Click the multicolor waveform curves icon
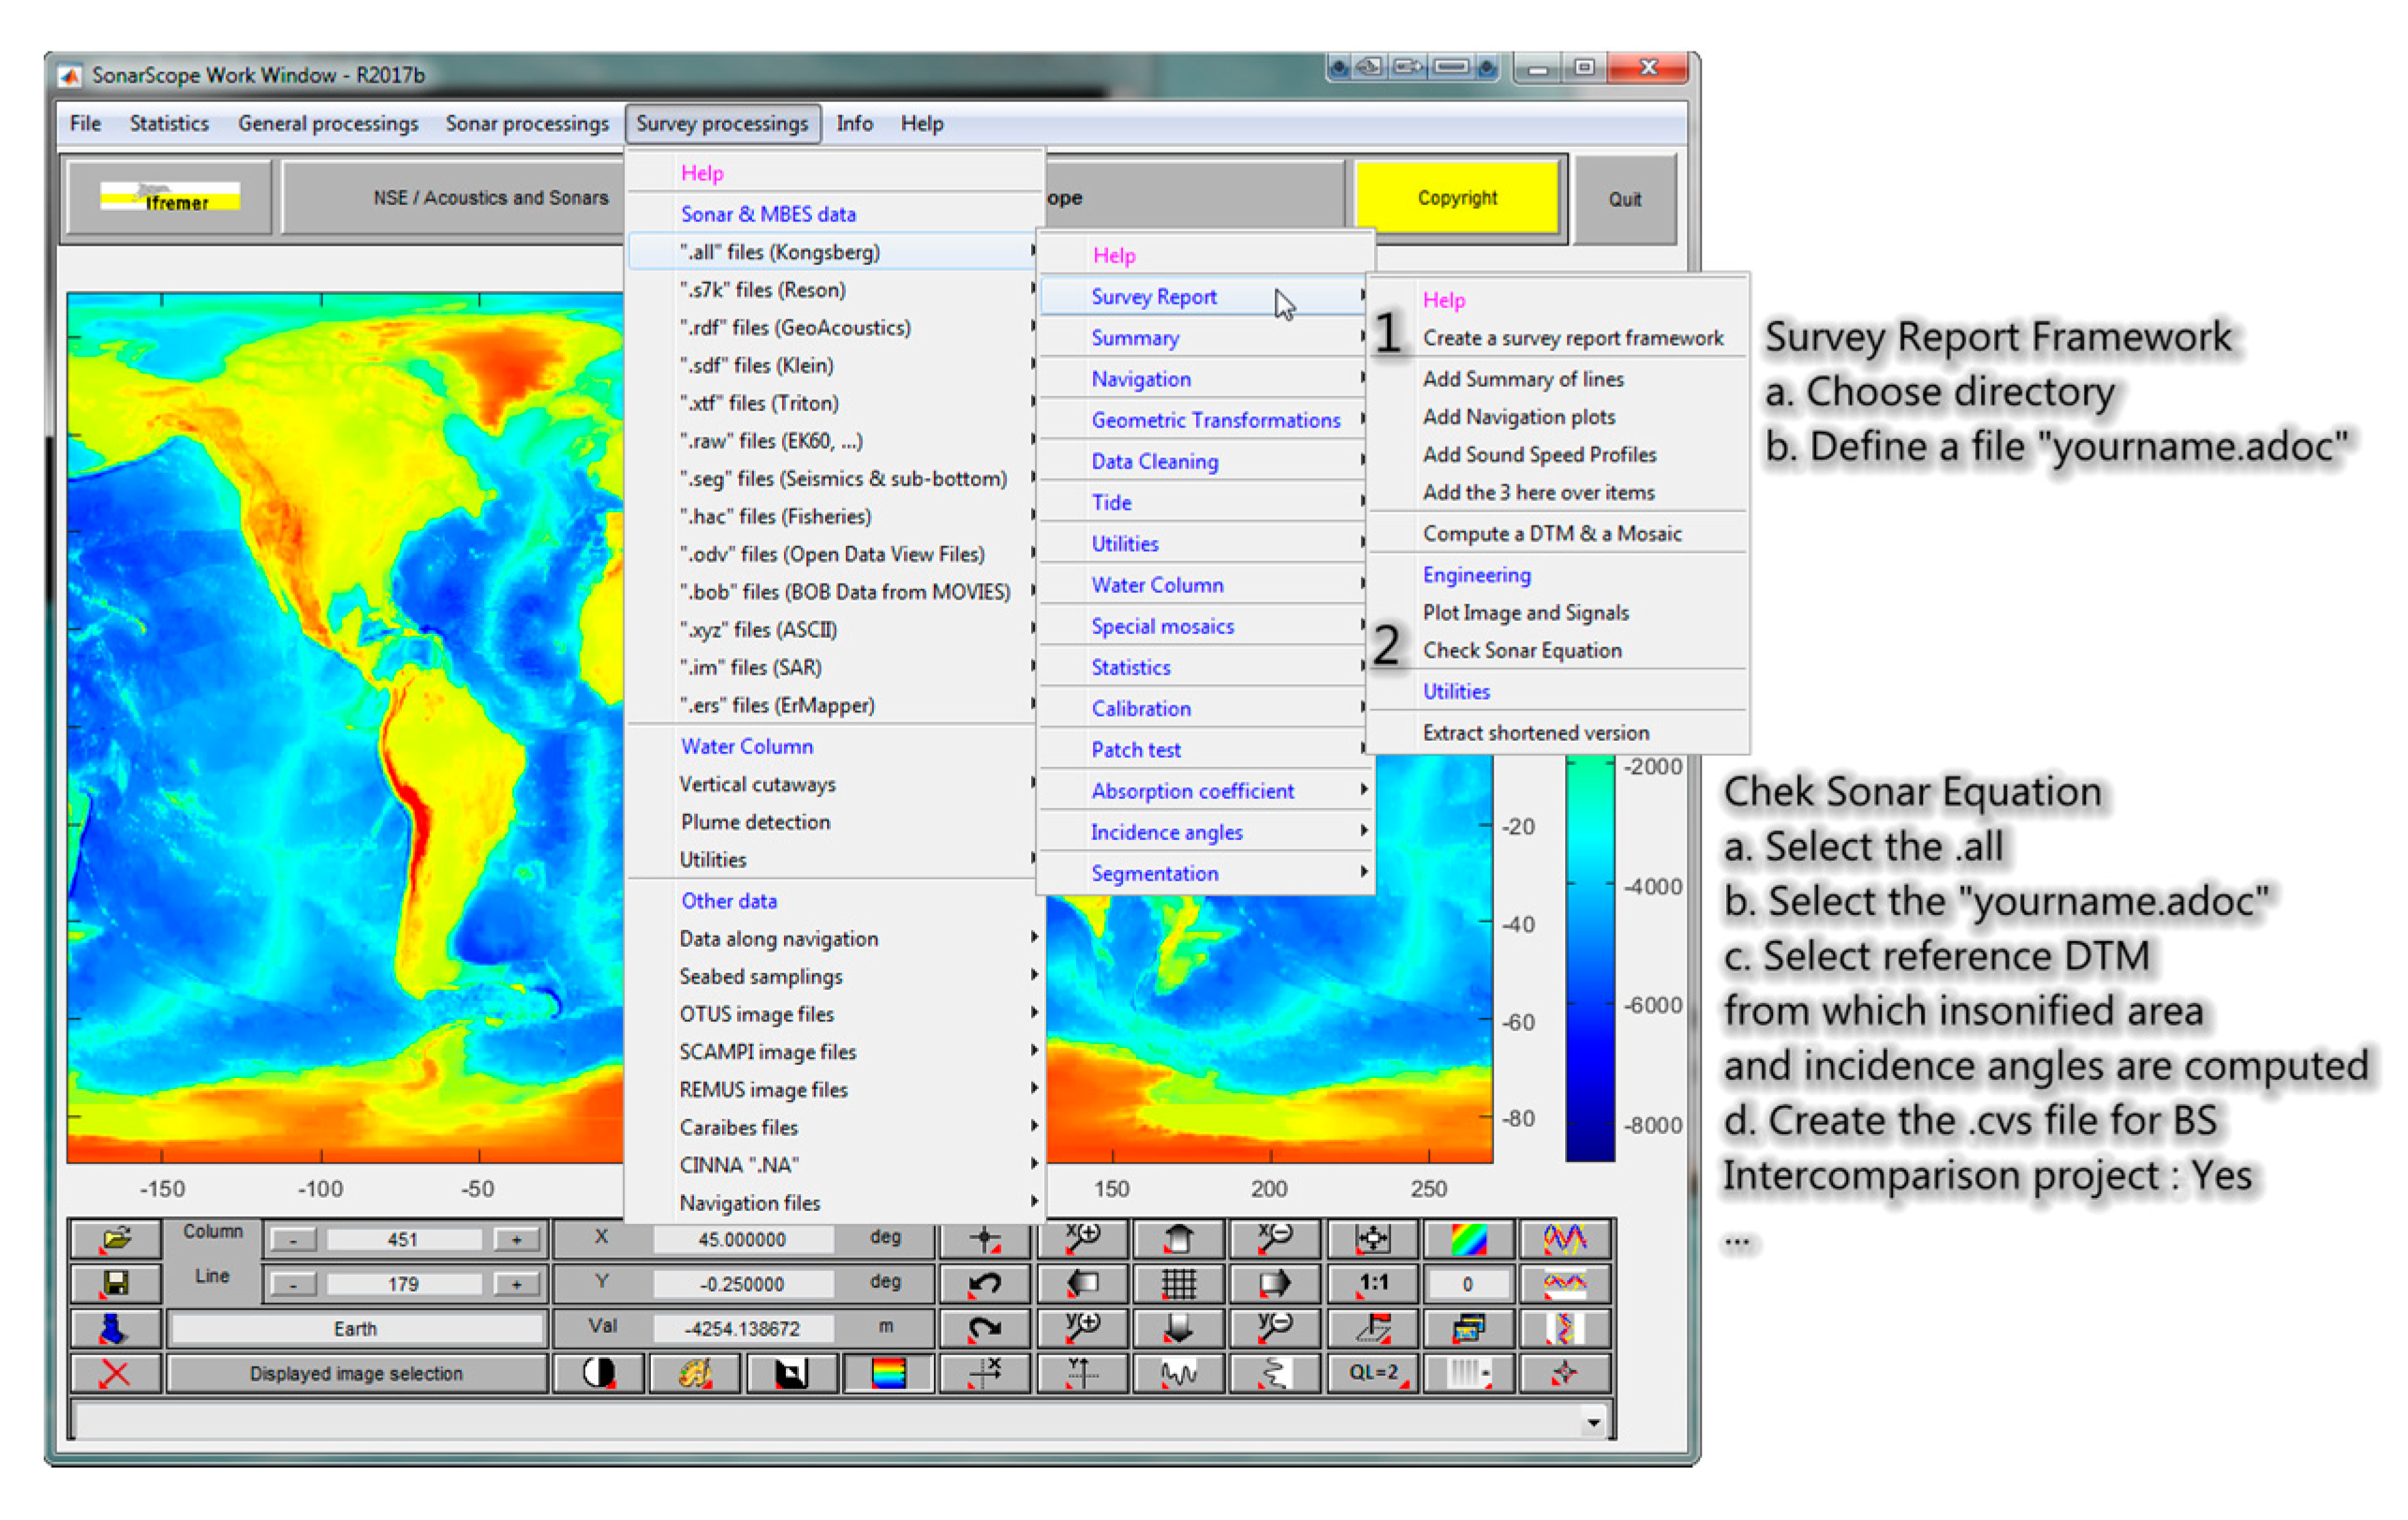Image resolution: width=2408 pixels, height=1520 pixels. (x=1565, y=1239)
